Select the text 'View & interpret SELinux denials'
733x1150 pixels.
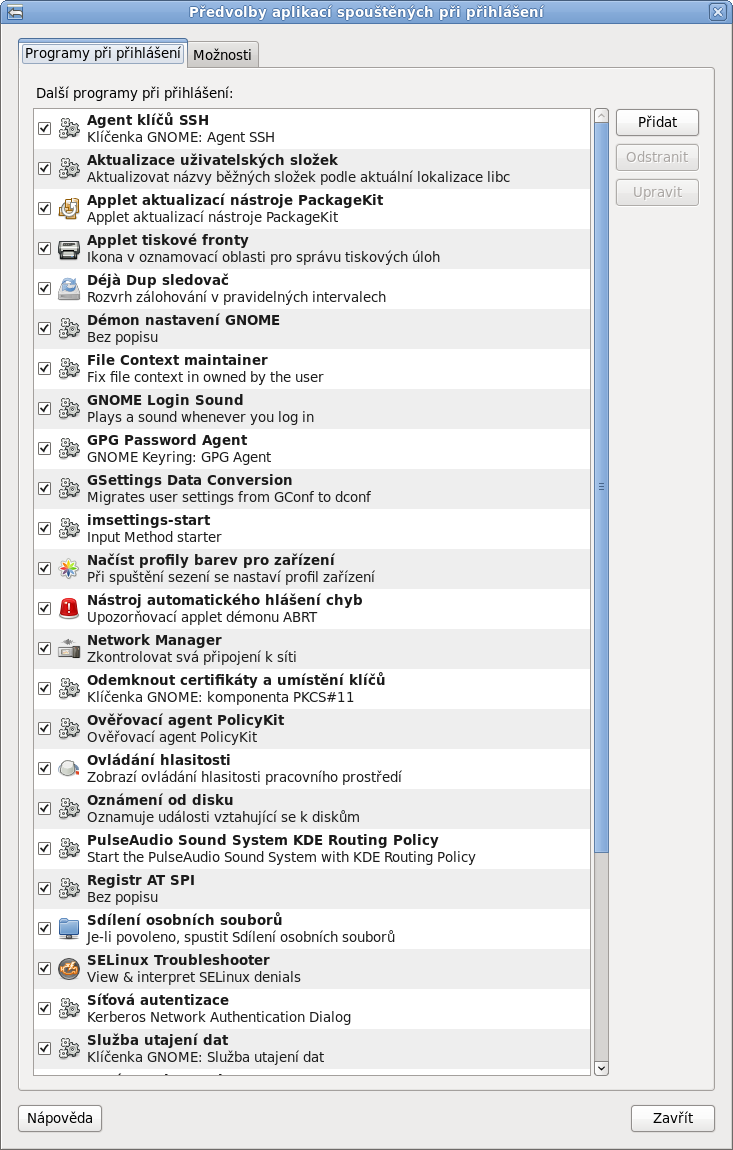[194, 978]
